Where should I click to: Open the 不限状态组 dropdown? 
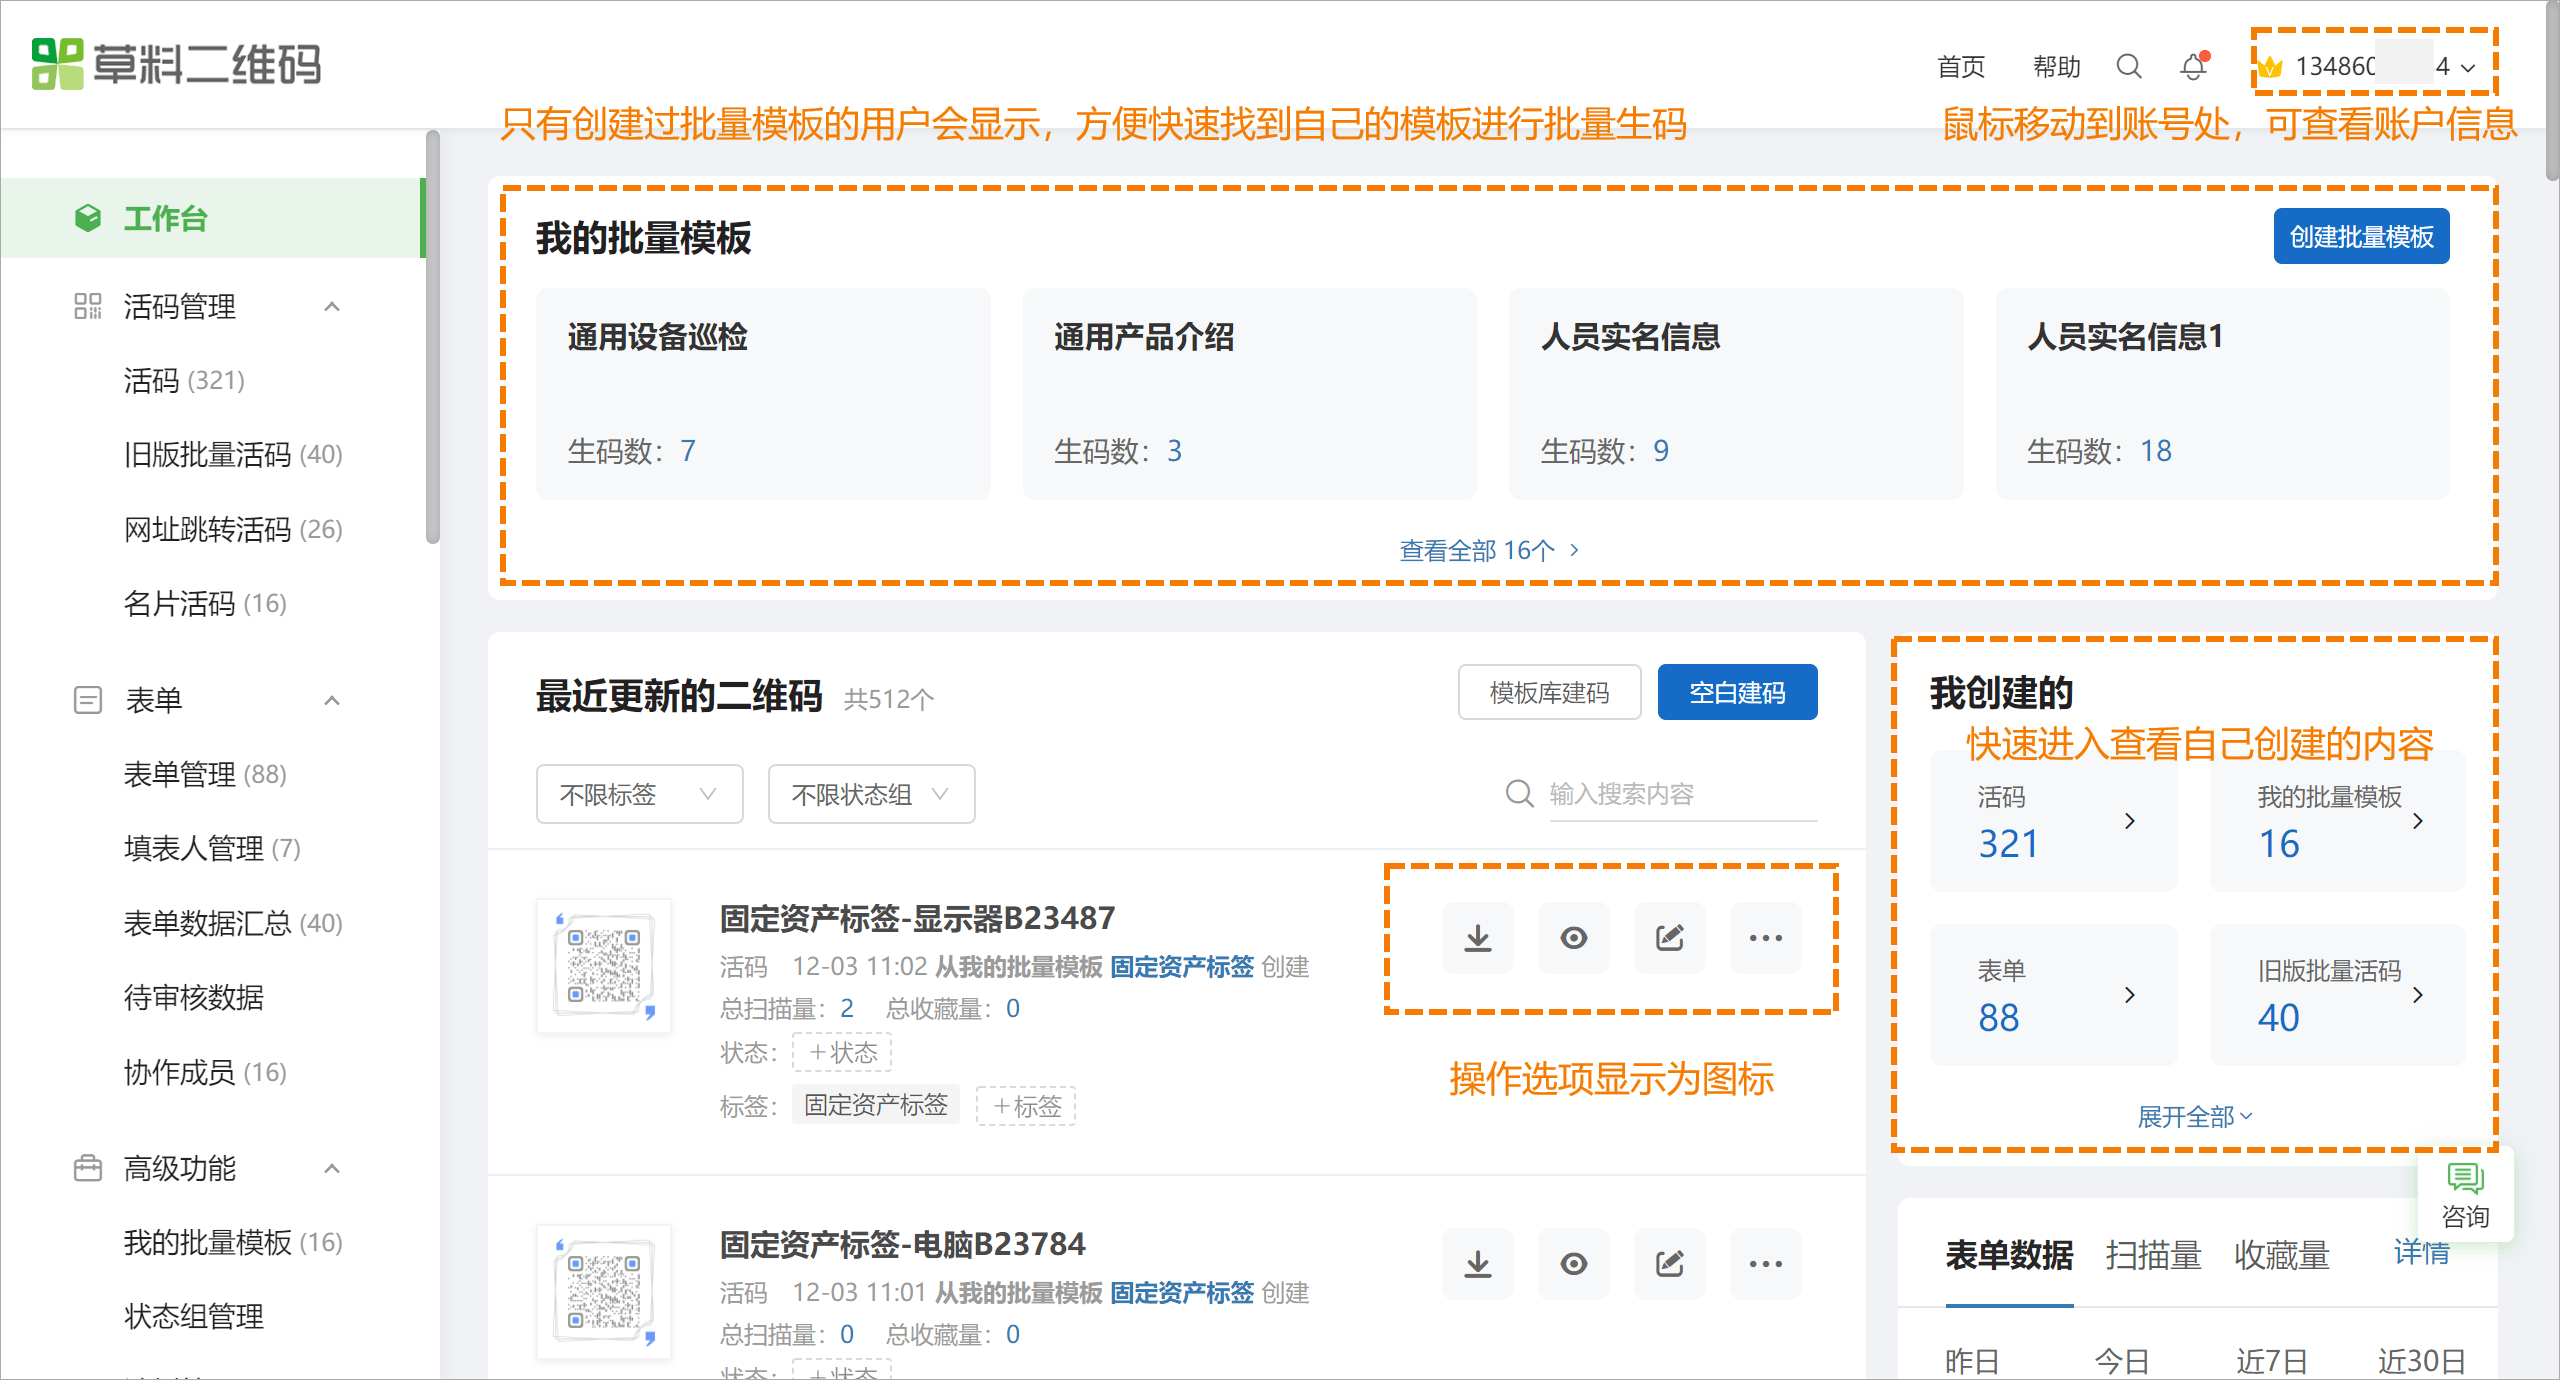point(872,794)
